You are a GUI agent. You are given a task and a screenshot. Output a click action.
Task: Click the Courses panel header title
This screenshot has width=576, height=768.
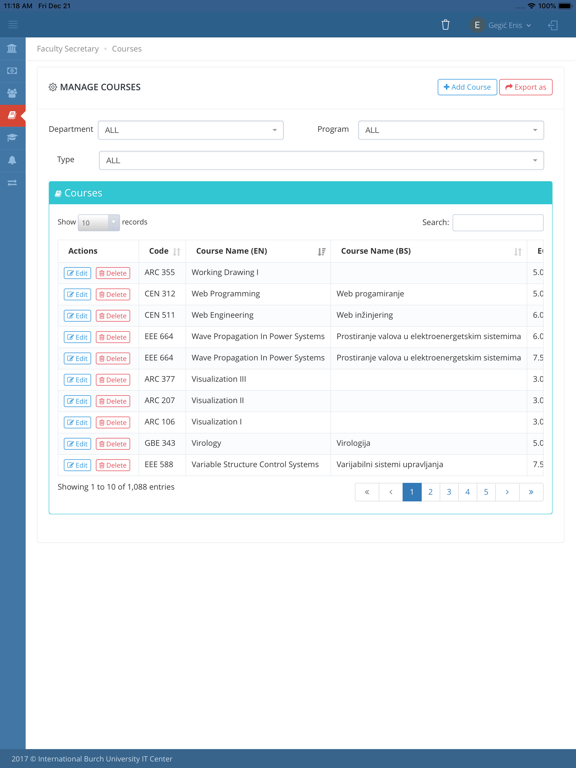(x=83, y=193)
